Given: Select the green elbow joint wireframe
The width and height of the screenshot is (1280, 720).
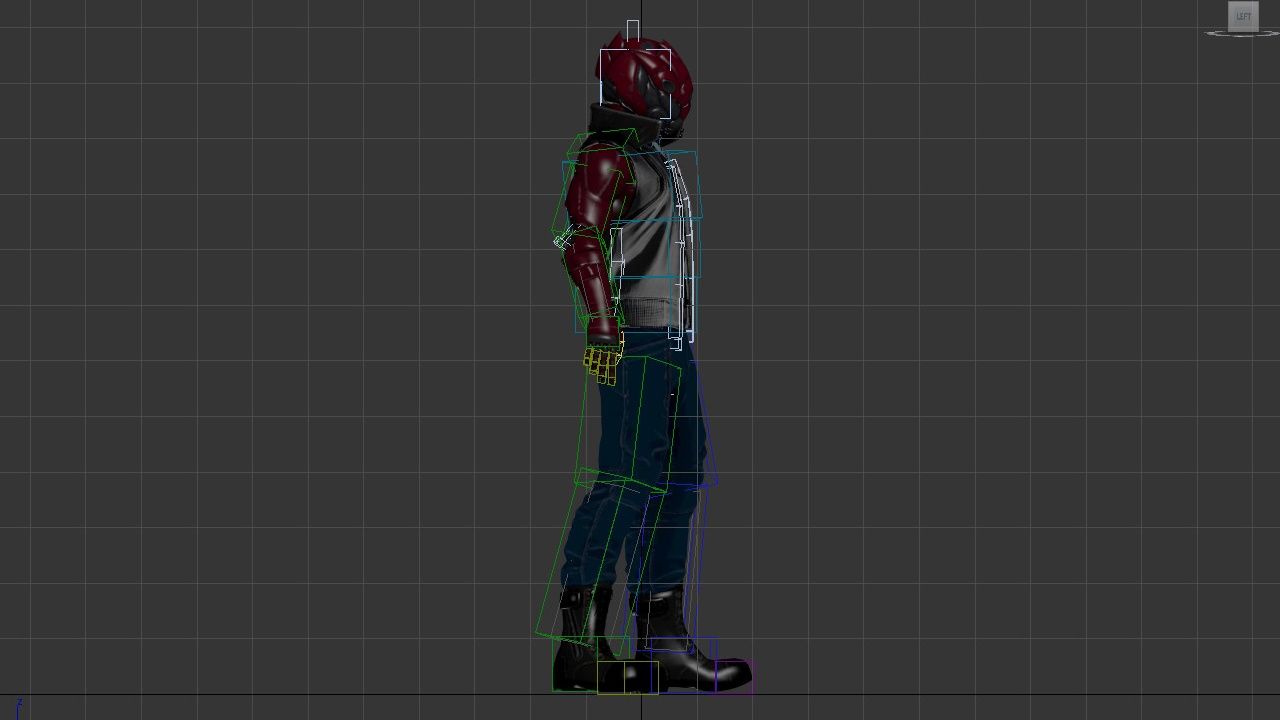Looking at the screenshot, I should 563,240.
